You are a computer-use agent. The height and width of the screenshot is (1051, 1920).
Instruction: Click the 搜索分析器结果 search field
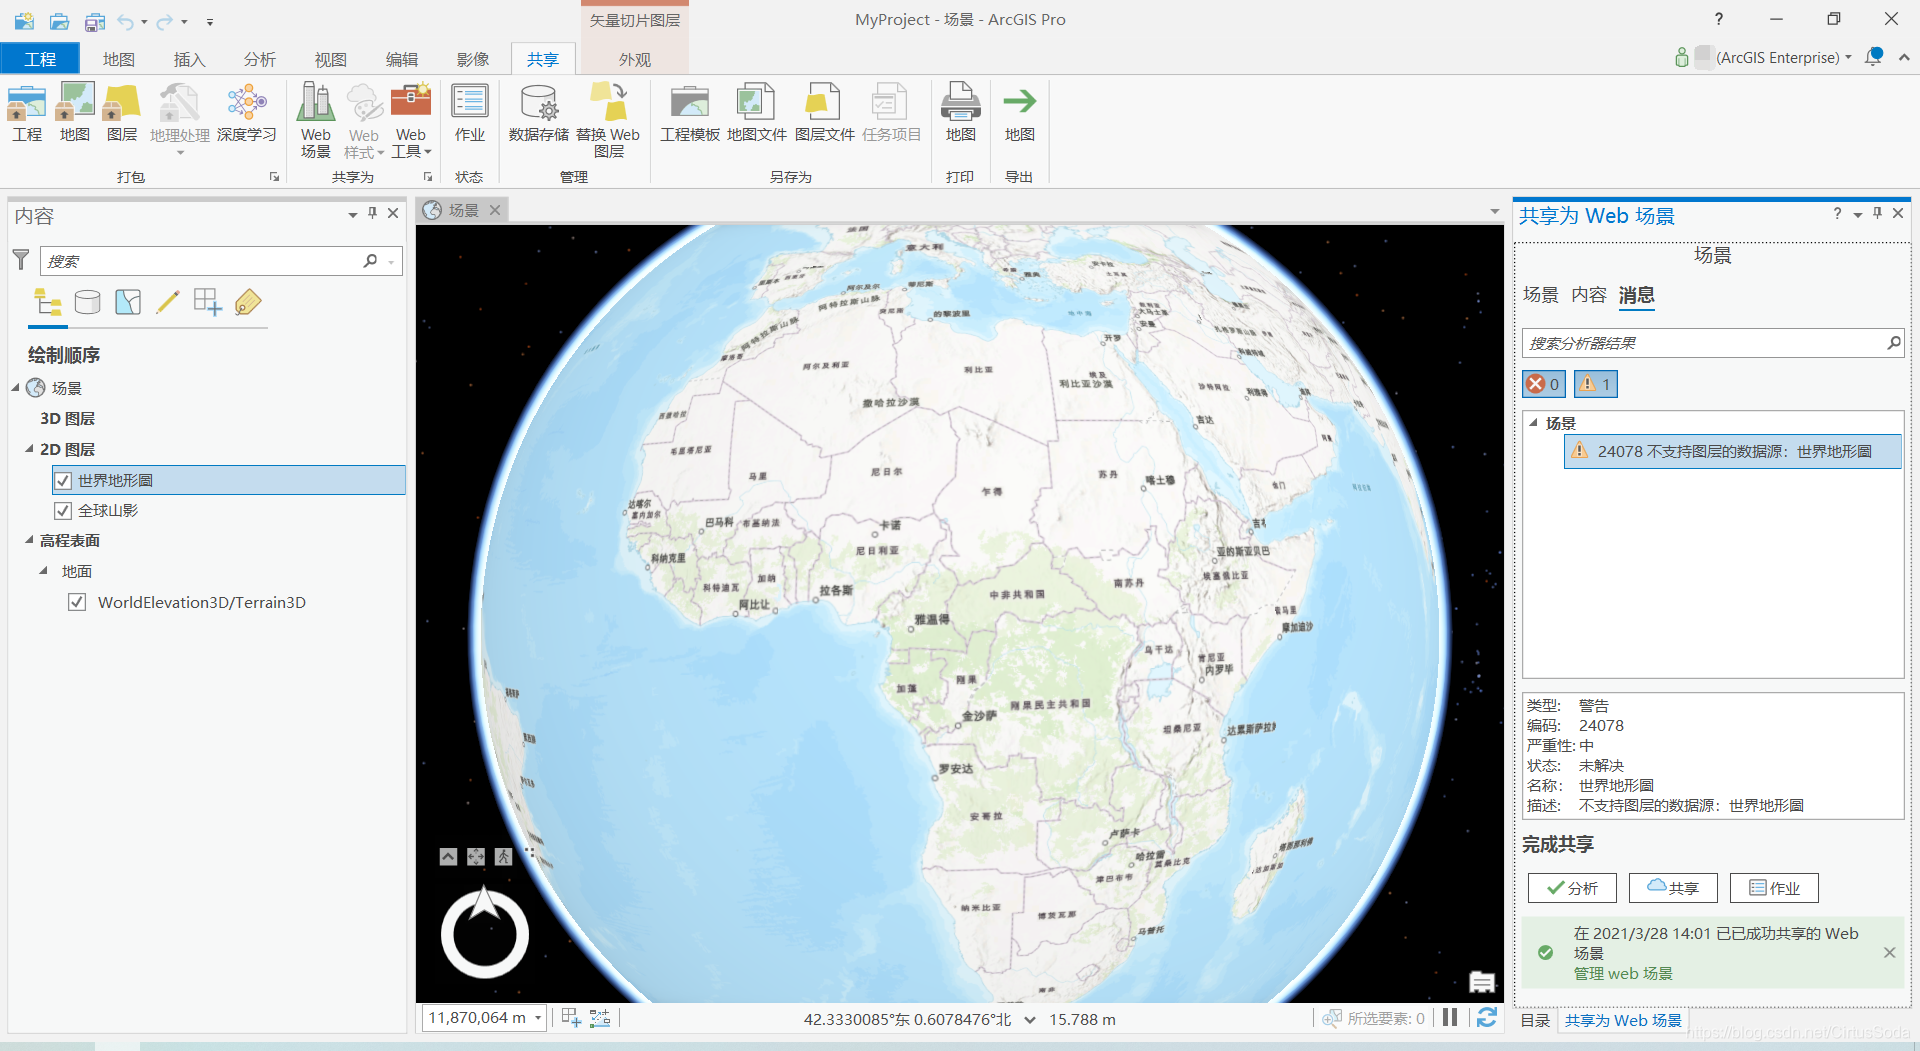(x=1712, y=343)
